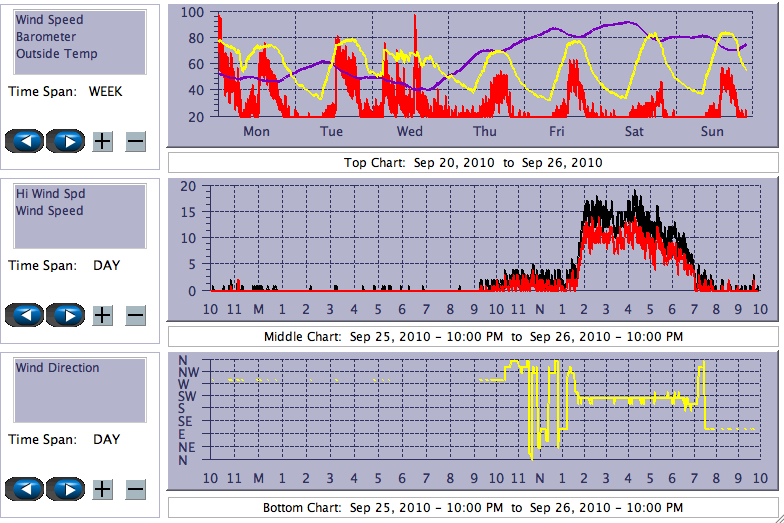The width and height of the screenshot is (784, 523).
Task: Click the Middle Chart date range caption
Action: pos(473,336)
